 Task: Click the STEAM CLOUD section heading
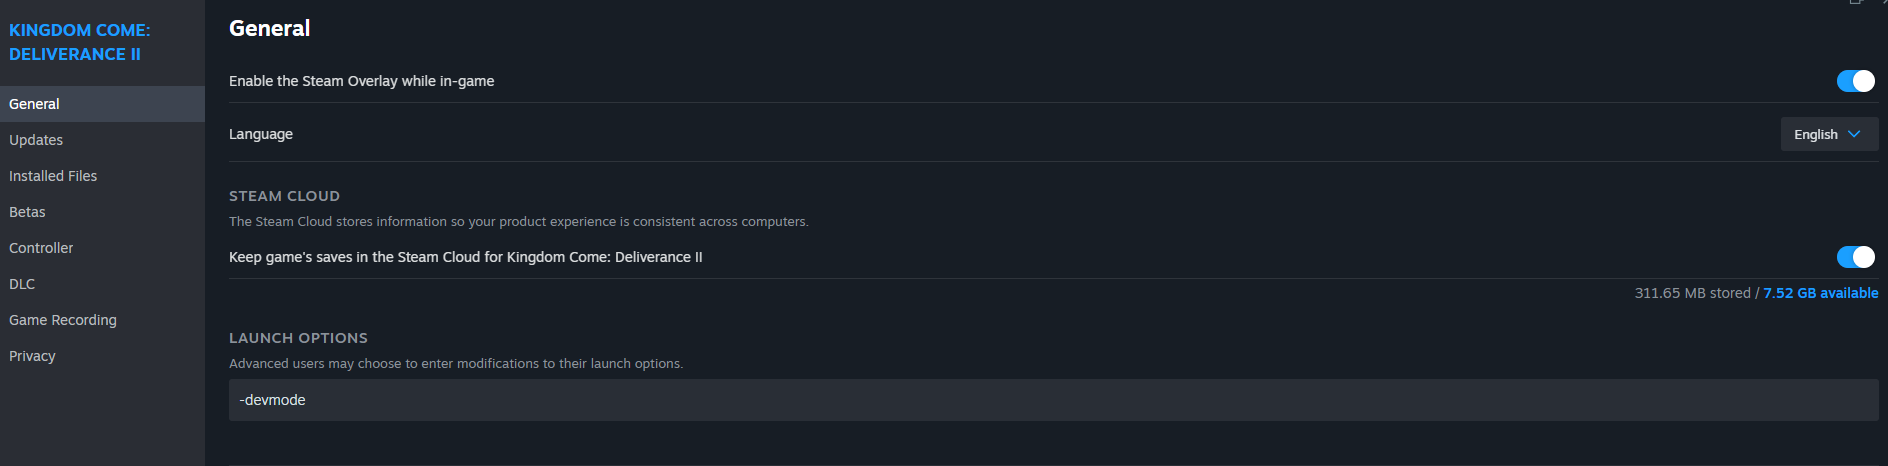click(284, 196)
